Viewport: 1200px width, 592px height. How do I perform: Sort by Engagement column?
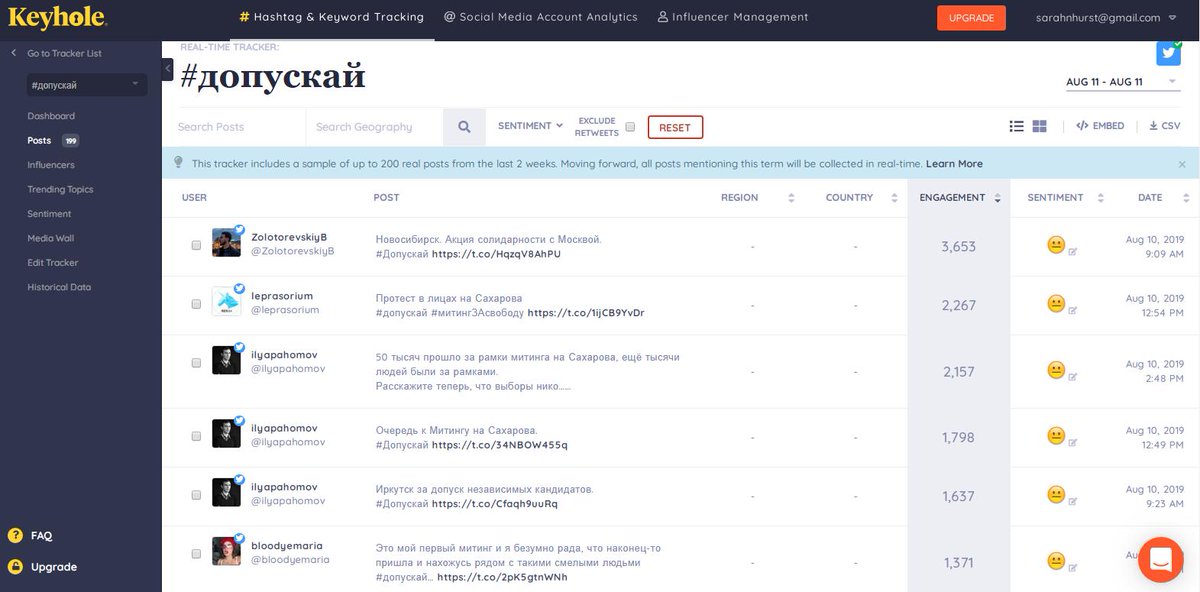[x=959, y=198]
